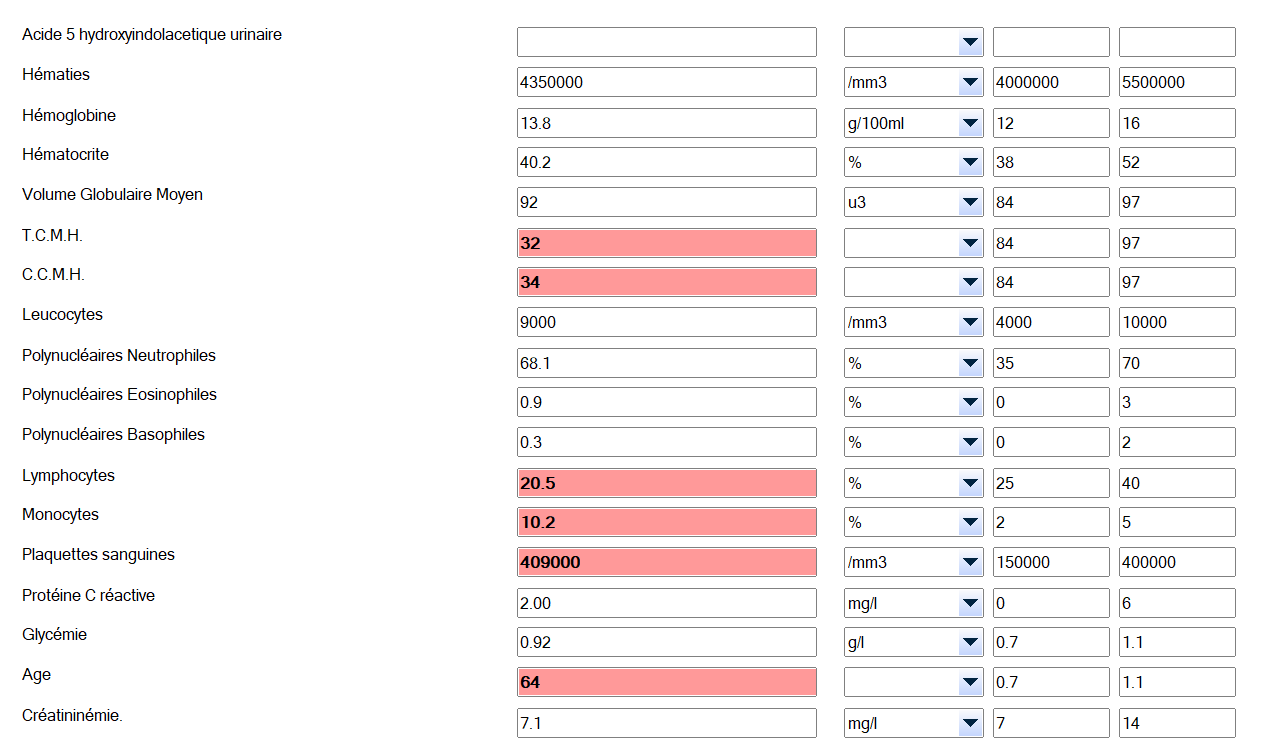Focus the empty Acide 5 hydroxyindolacetique value field
Image resolution: width=1275 pixels, height=746 pixels.
pos(666,42)
